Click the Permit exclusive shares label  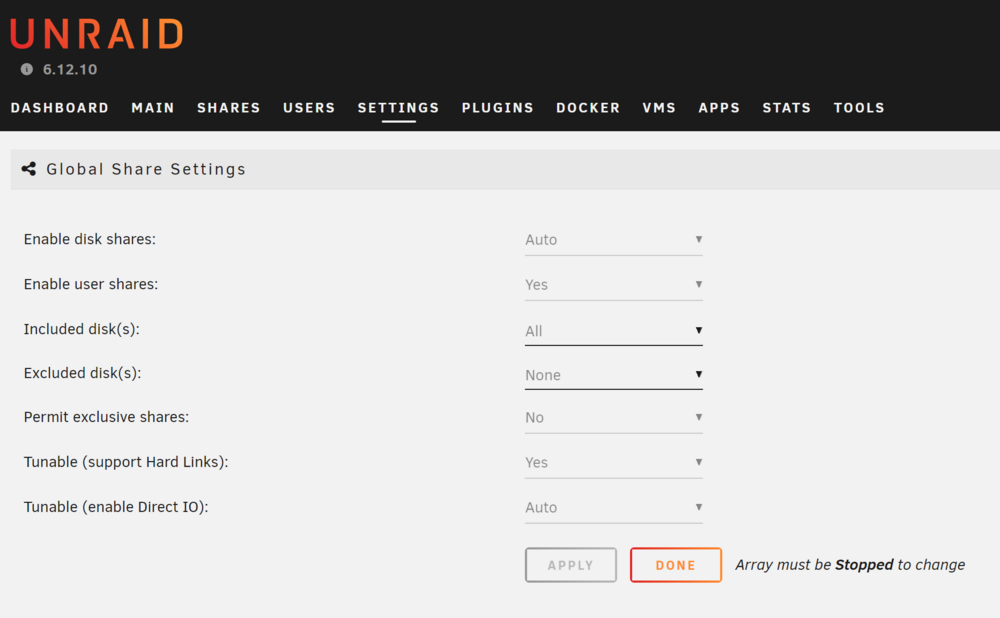107,417
